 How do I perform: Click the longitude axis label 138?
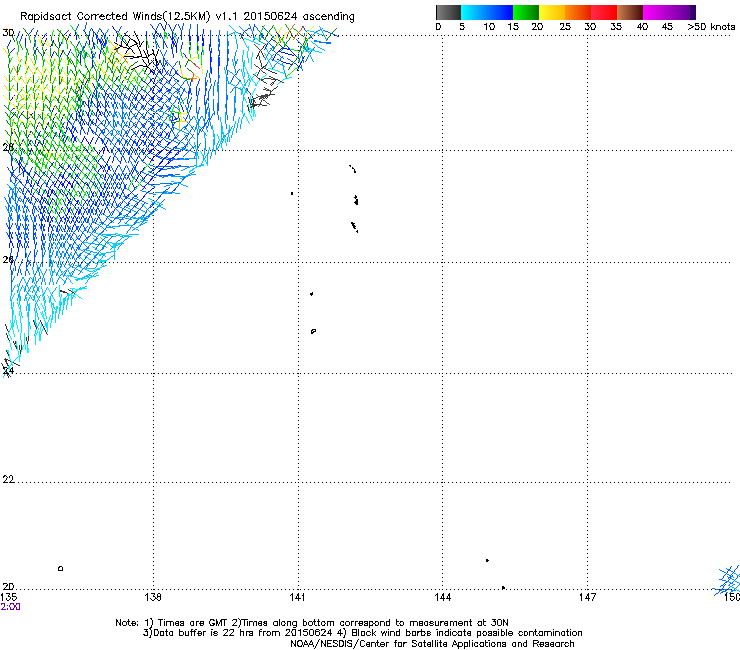click(x=153, y=597)
